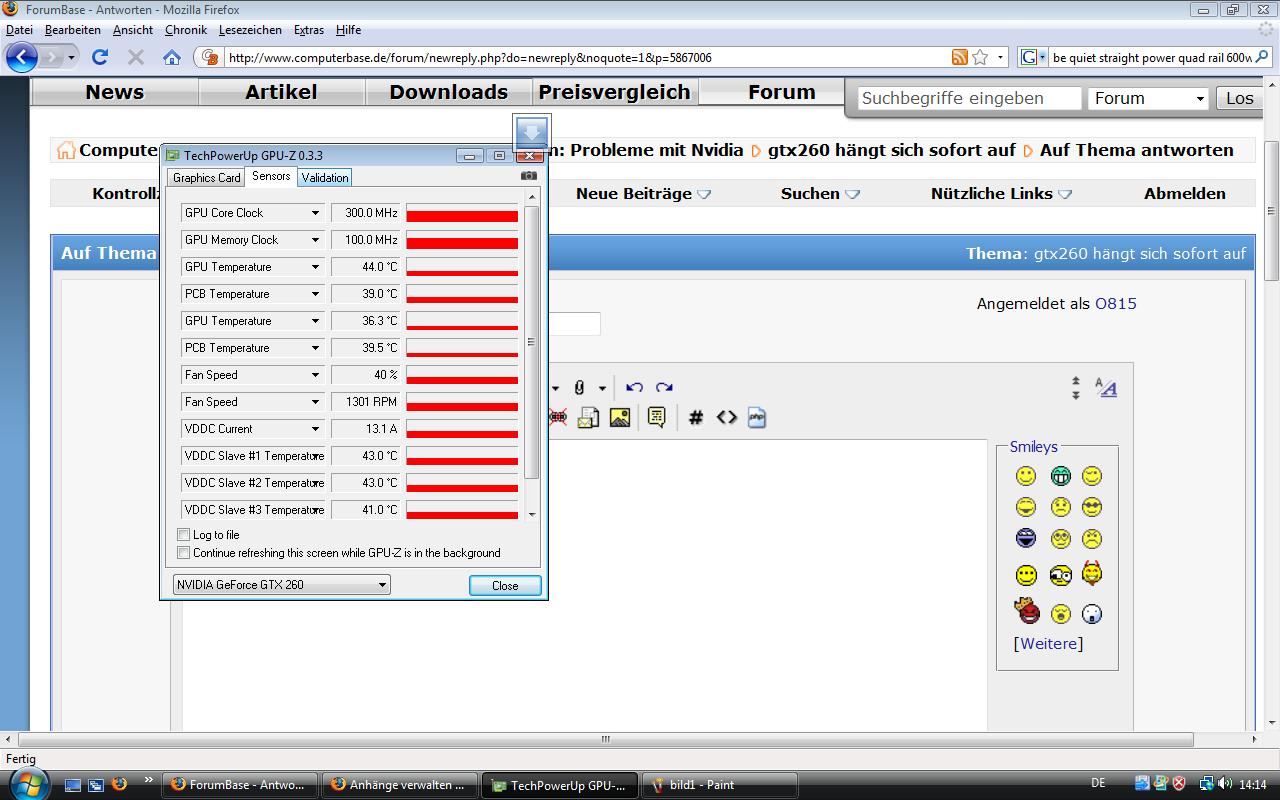
Task: Click the Firefox URL address bar
Action: click(x=586, y=57)
